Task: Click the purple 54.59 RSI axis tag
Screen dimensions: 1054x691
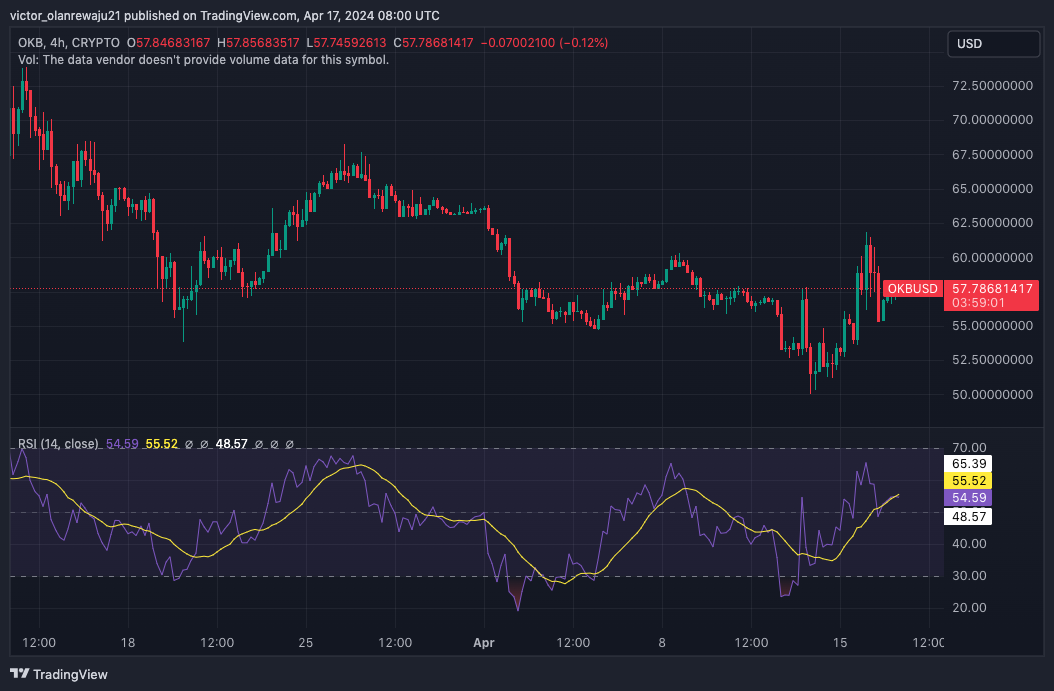Action: coord(969,497)
